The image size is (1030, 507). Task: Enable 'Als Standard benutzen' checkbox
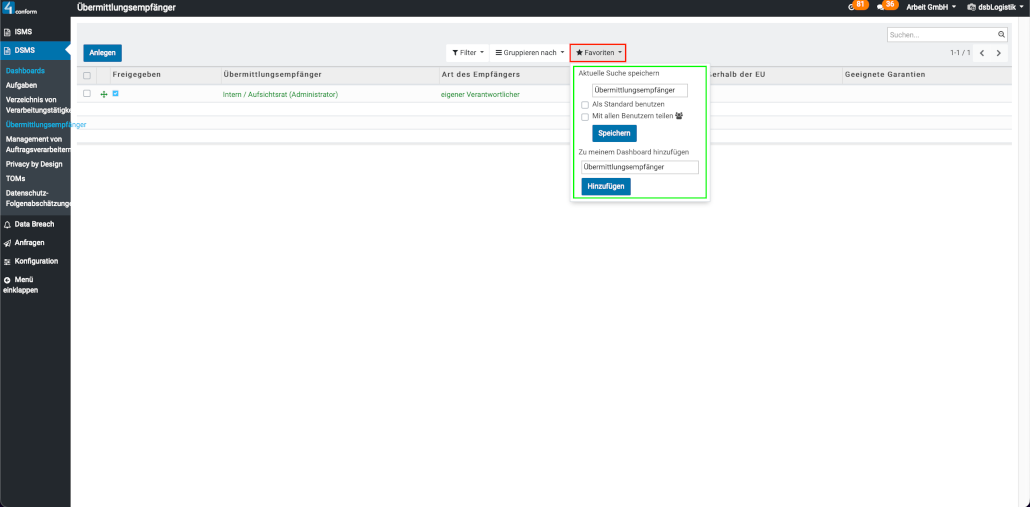point(585,104)
